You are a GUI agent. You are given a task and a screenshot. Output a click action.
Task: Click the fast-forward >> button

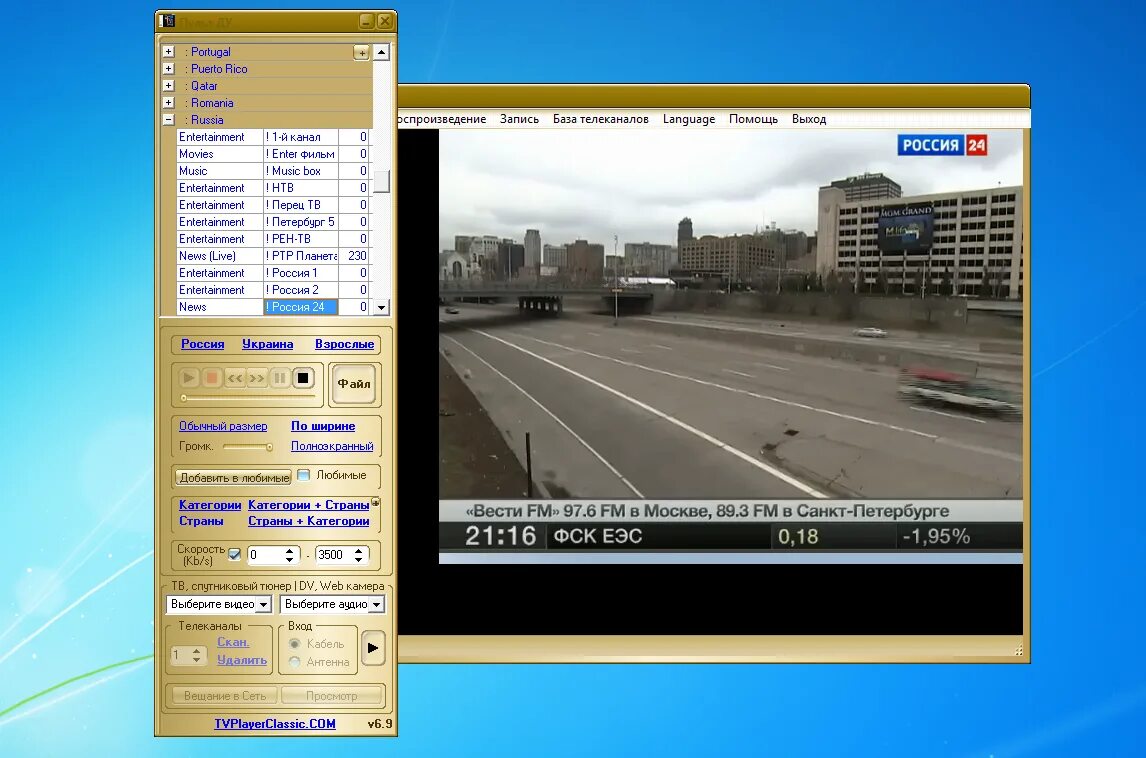[257, 378]
